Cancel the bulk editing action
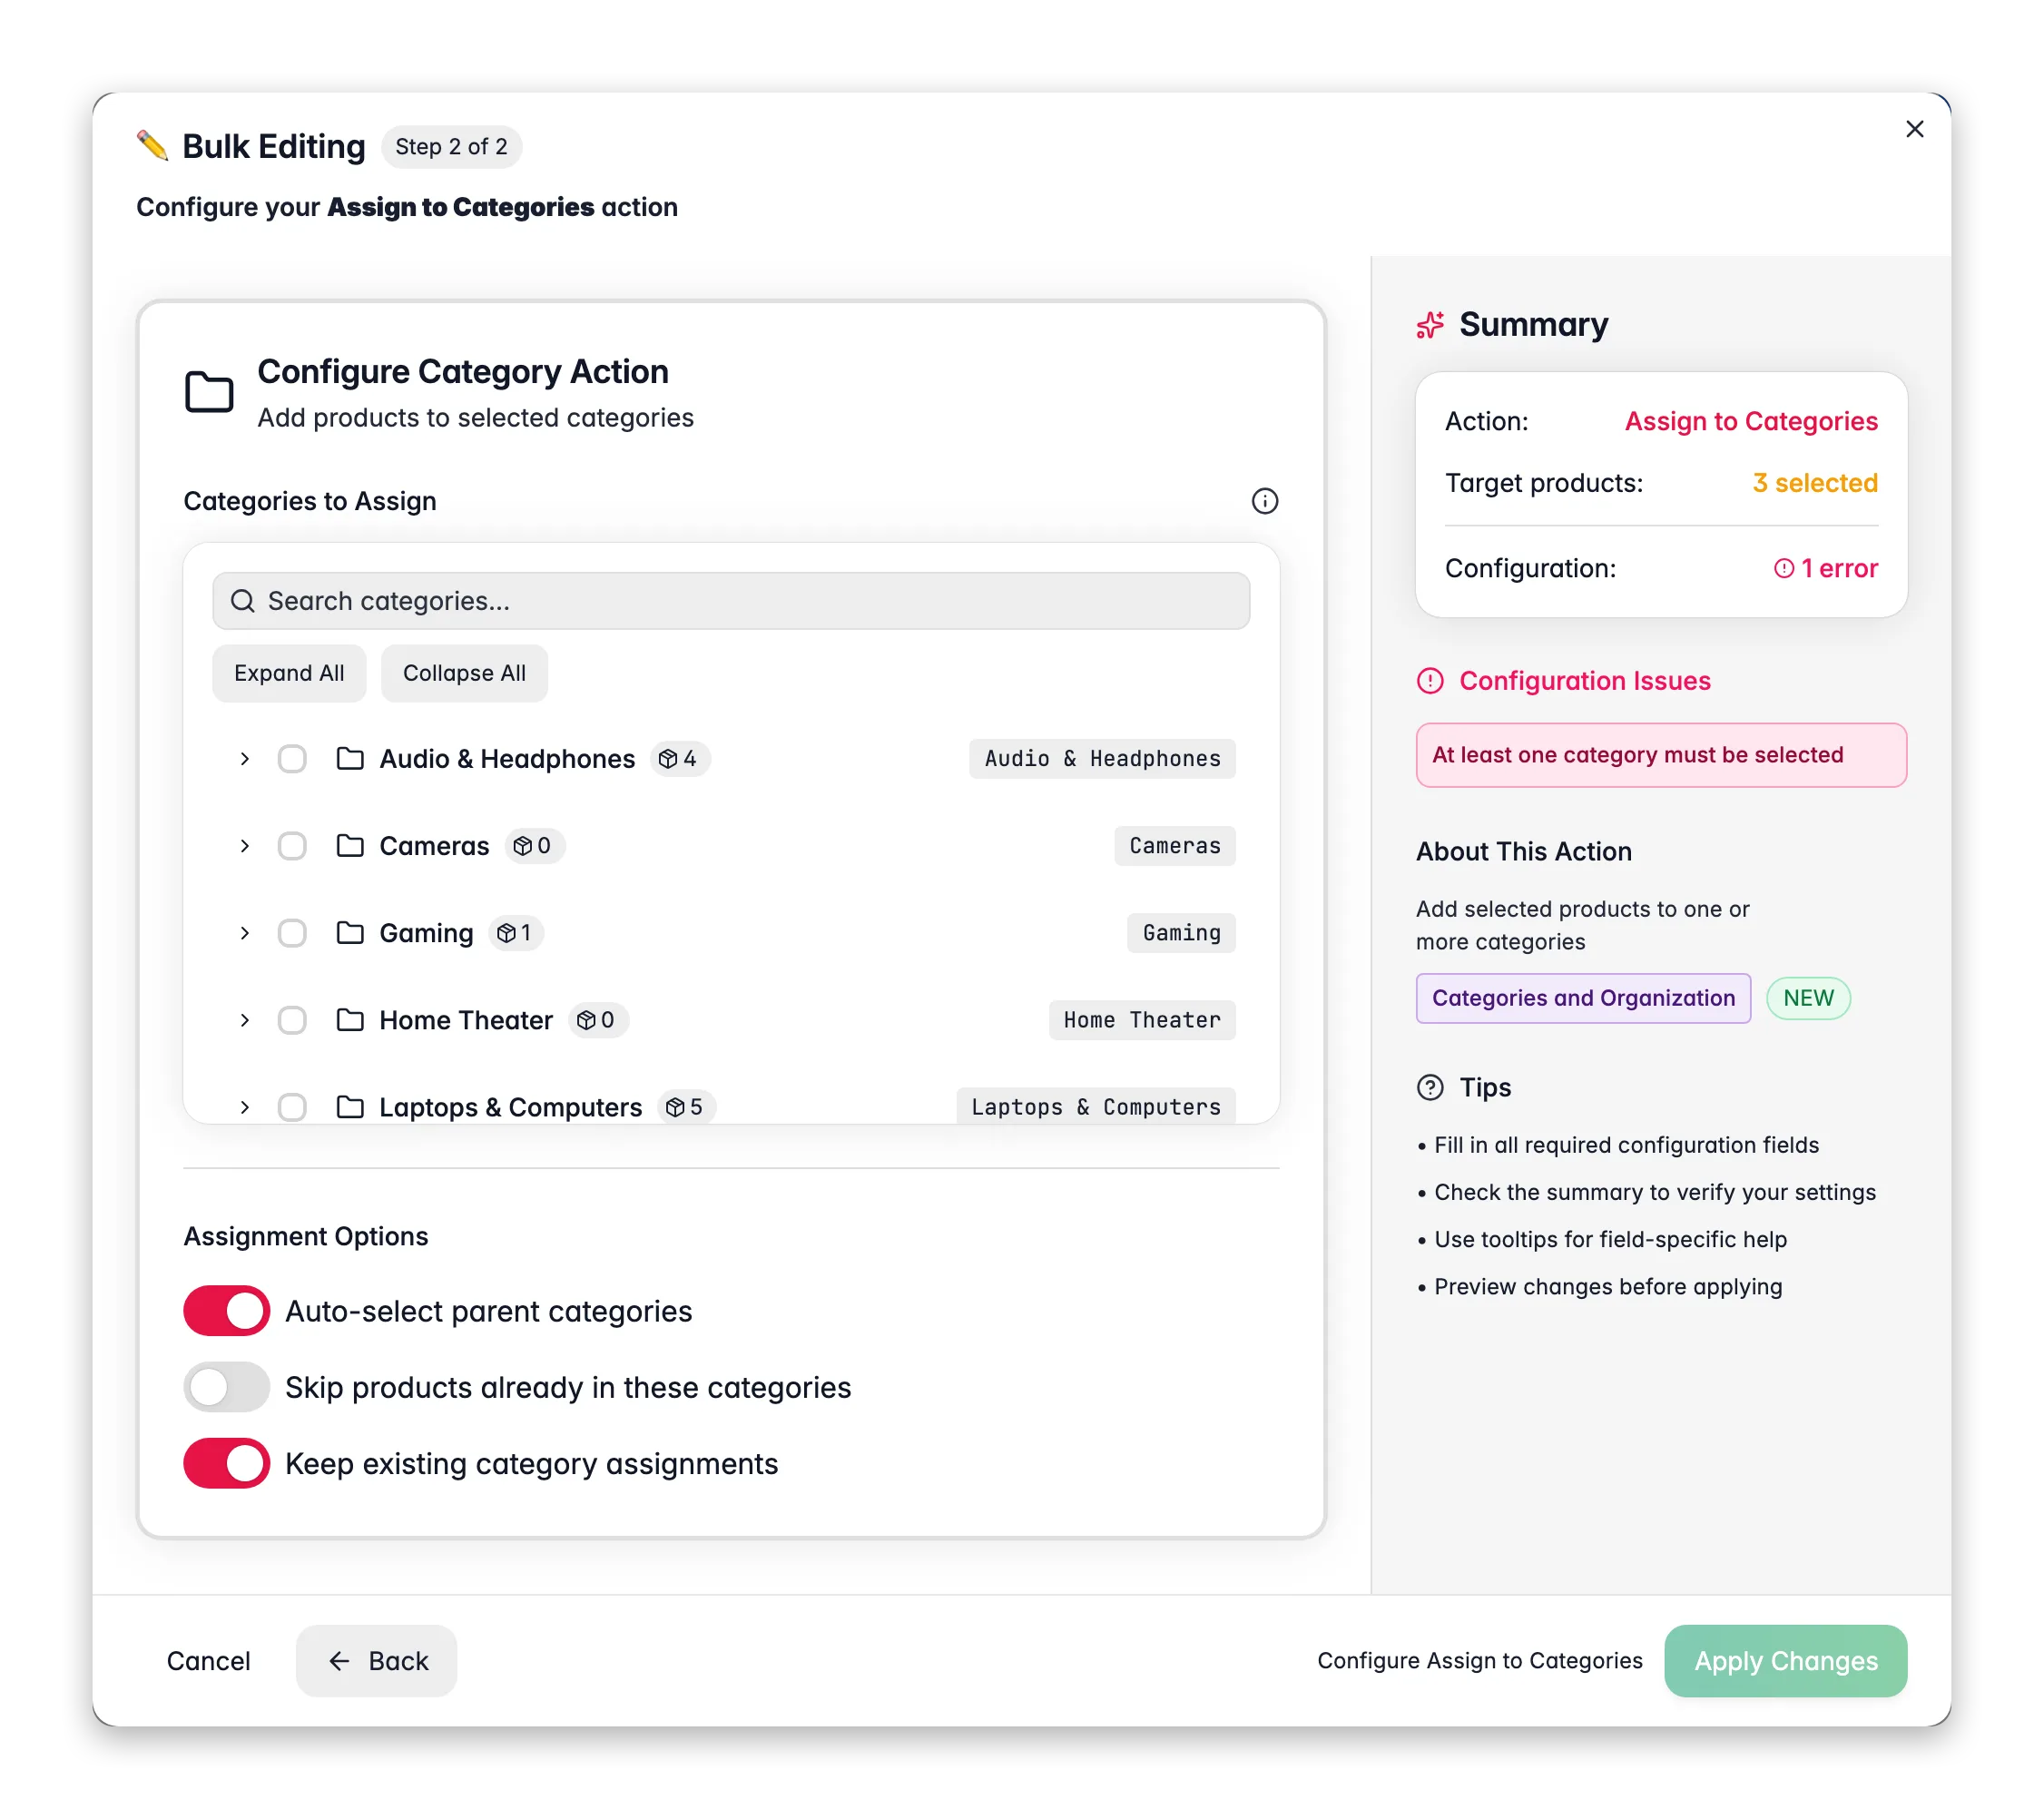The image size is (2044, 1819). pos(208,1661)
